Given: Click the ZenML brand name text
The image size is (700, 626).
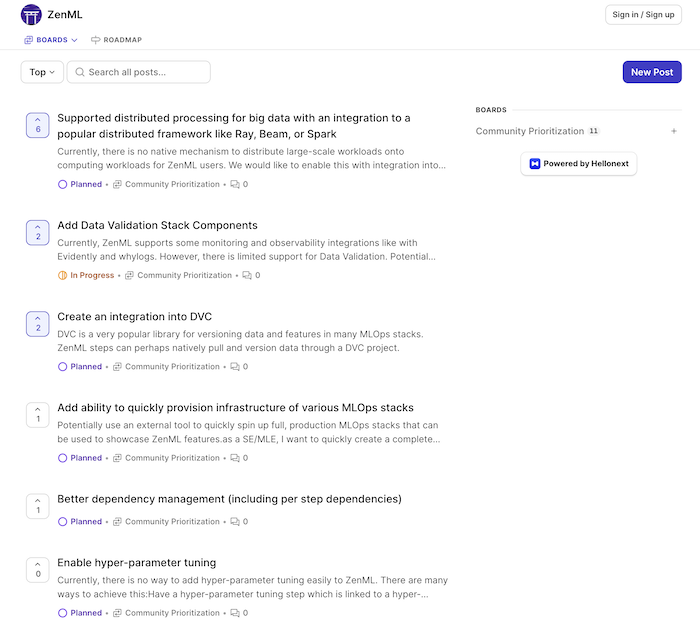Looking at the screenshot, I should coord(65,15).
